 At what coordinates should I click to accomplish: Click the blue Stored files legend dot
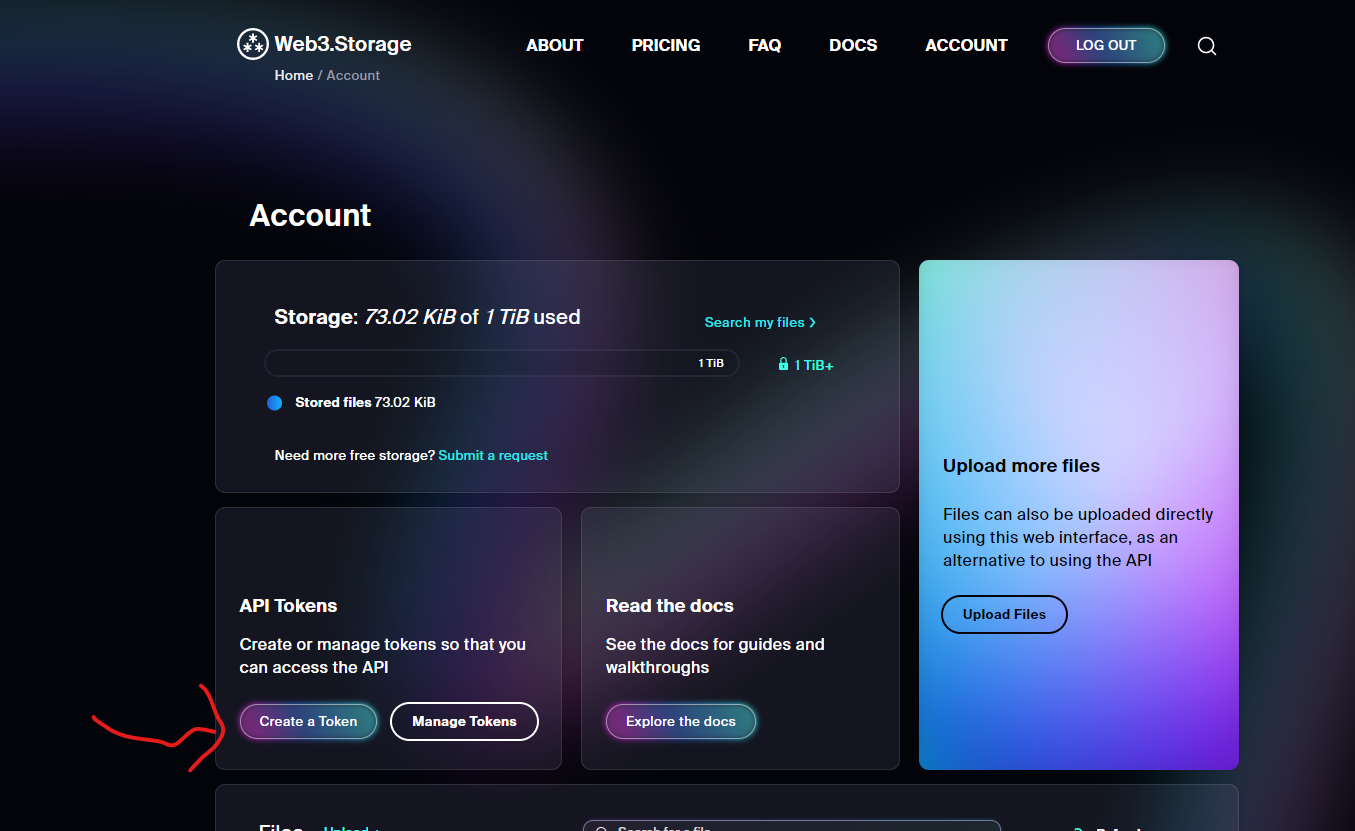click(275, 403)
